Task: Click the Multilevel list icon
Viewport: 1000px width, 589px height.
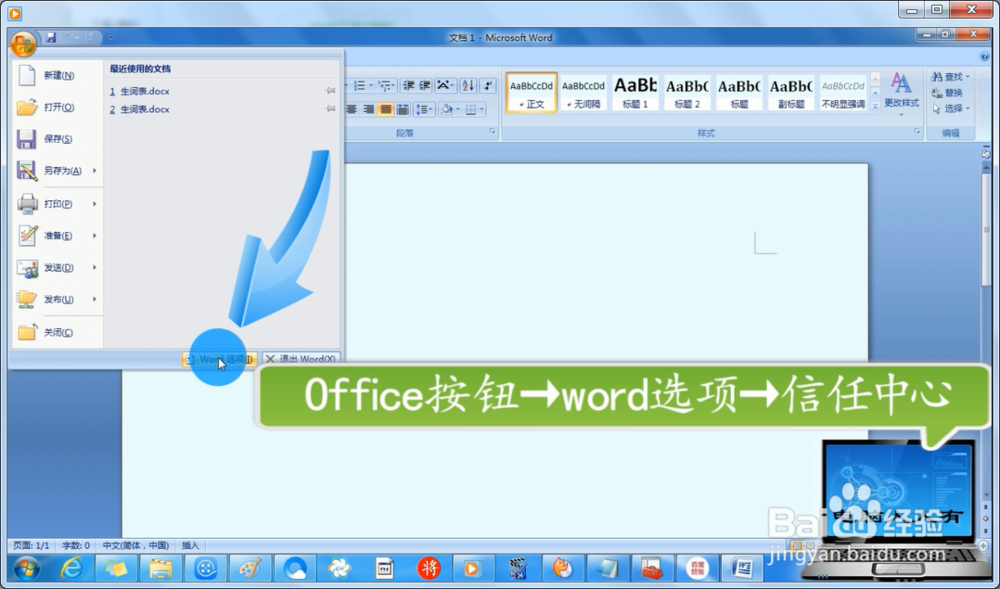Action: pos(386,85)
